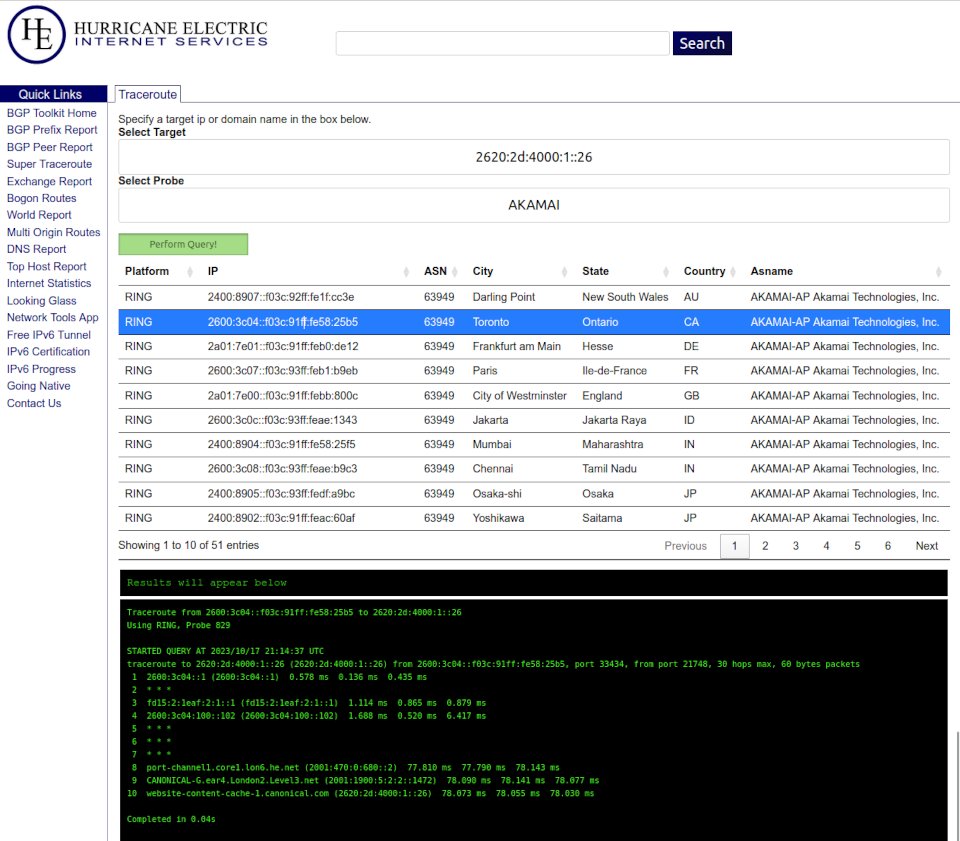
Task: Go to results page 1
Action: (x=735, y=546)
